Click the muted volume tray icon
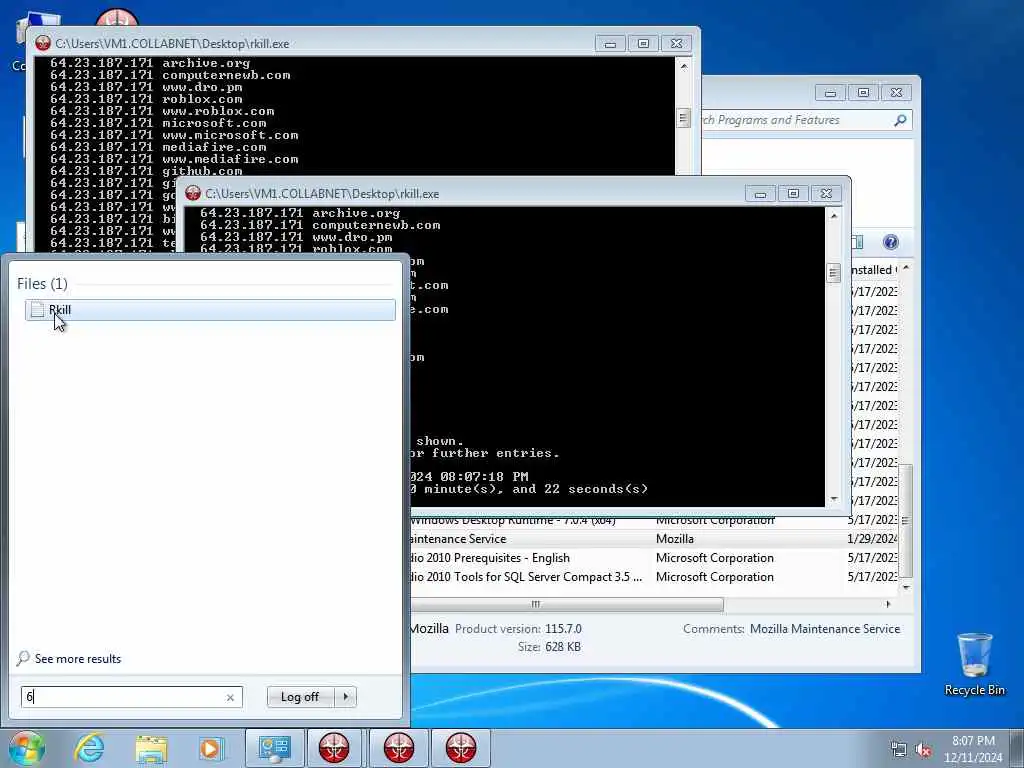This screenshot has height=768, width=1024. point(923,750)
